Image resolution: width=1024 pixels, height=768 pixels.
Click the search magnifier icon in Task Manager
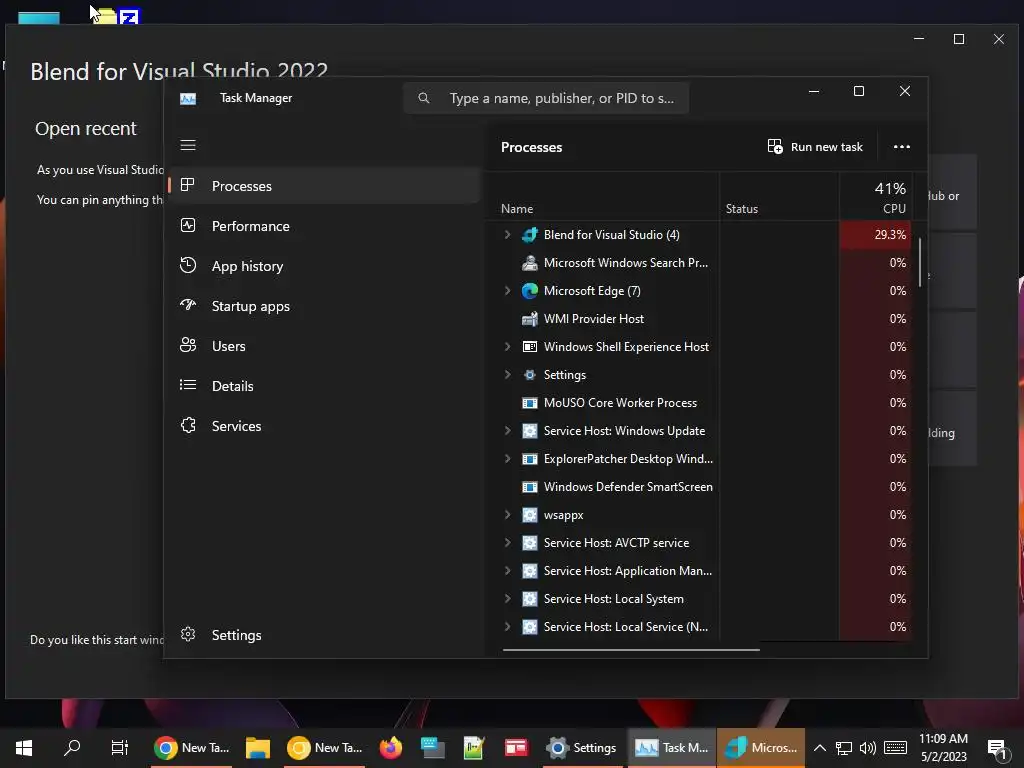pos(424,98)
